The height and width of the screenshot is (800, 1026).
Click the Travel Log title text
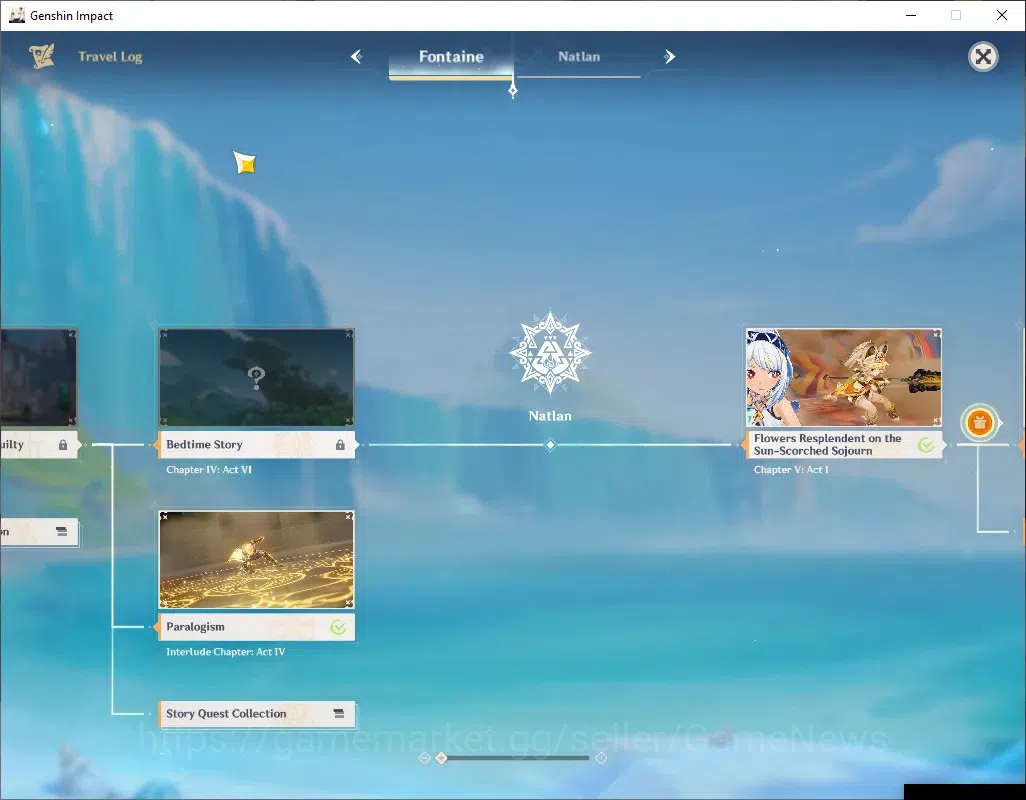110,57
